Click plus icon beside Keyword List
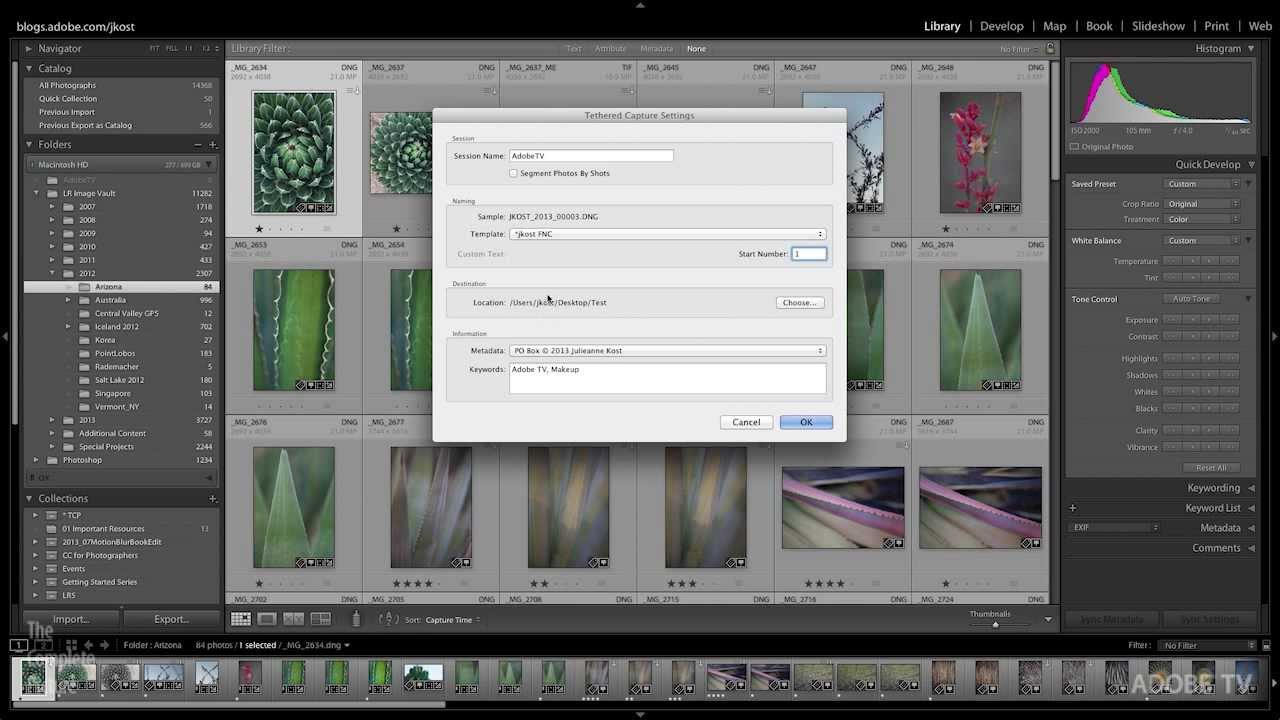Image resolution: width=1280 pixels, height=720 pixels. [1073, 508]
